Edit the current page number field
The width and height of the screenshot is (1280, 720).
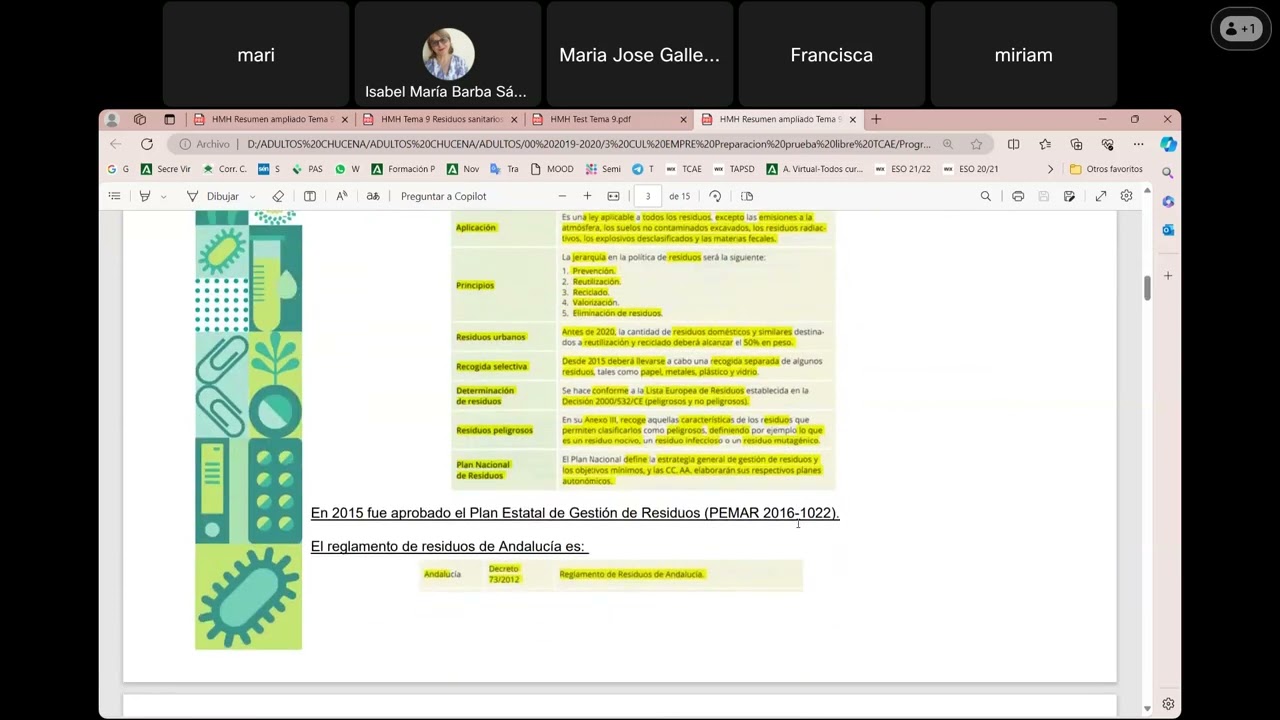pos(648,196)
